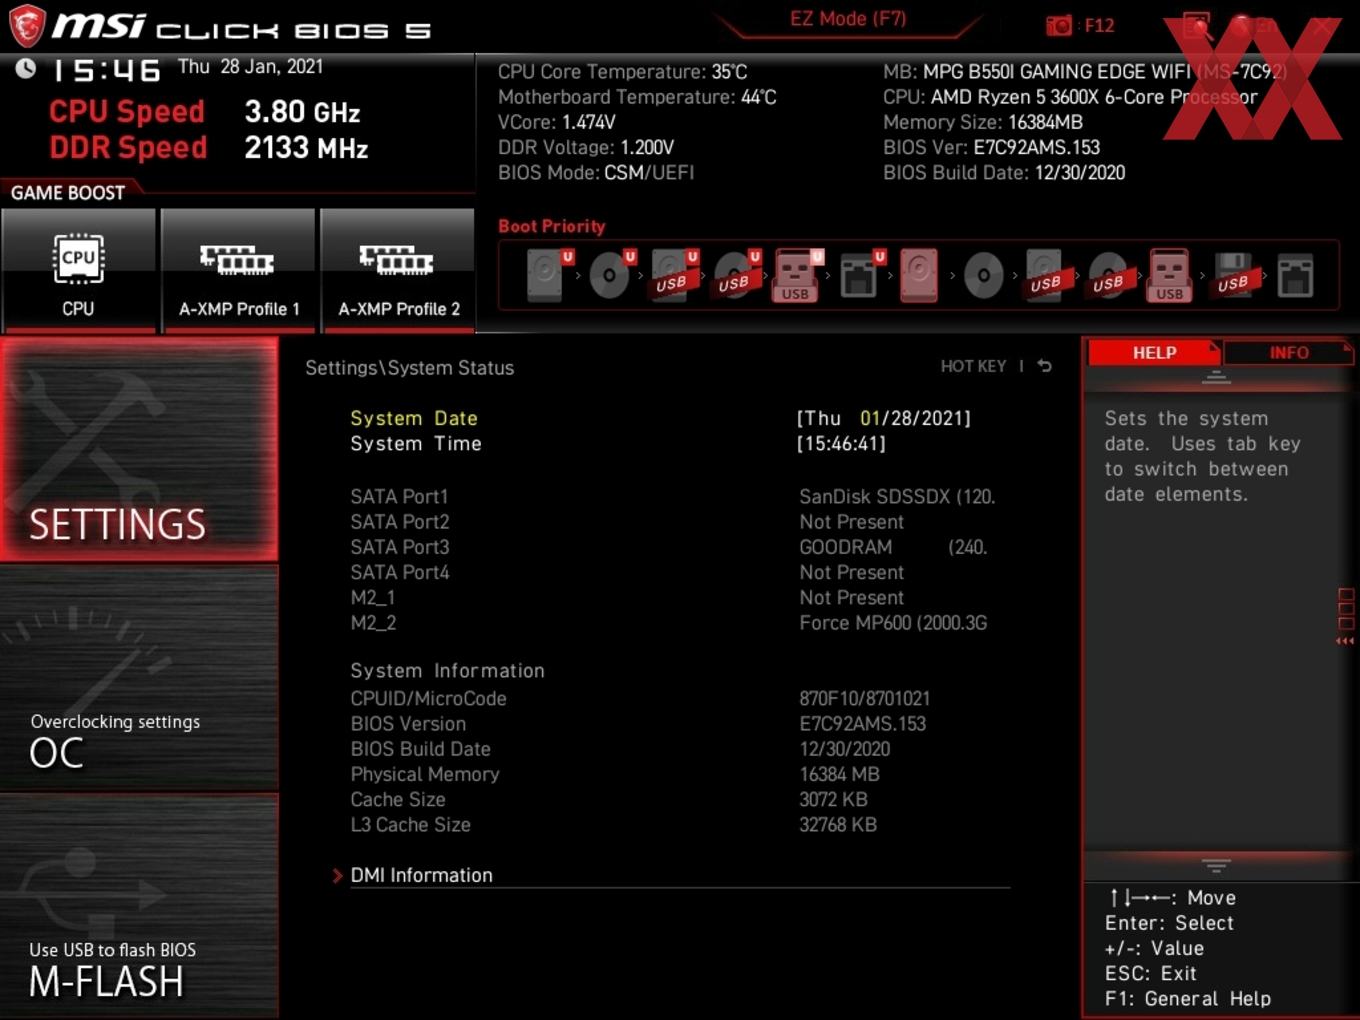1360x1020 pixels.
Task: Open the language selector En icon
Action: tap(1252, 26)
